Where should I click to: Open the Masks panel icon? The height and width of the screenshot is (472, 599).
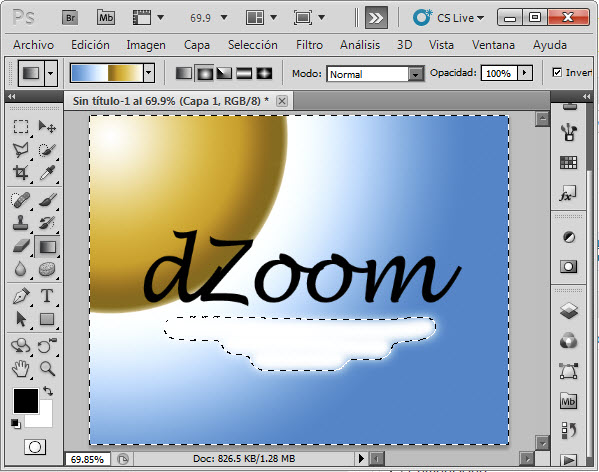click(568, 266)
